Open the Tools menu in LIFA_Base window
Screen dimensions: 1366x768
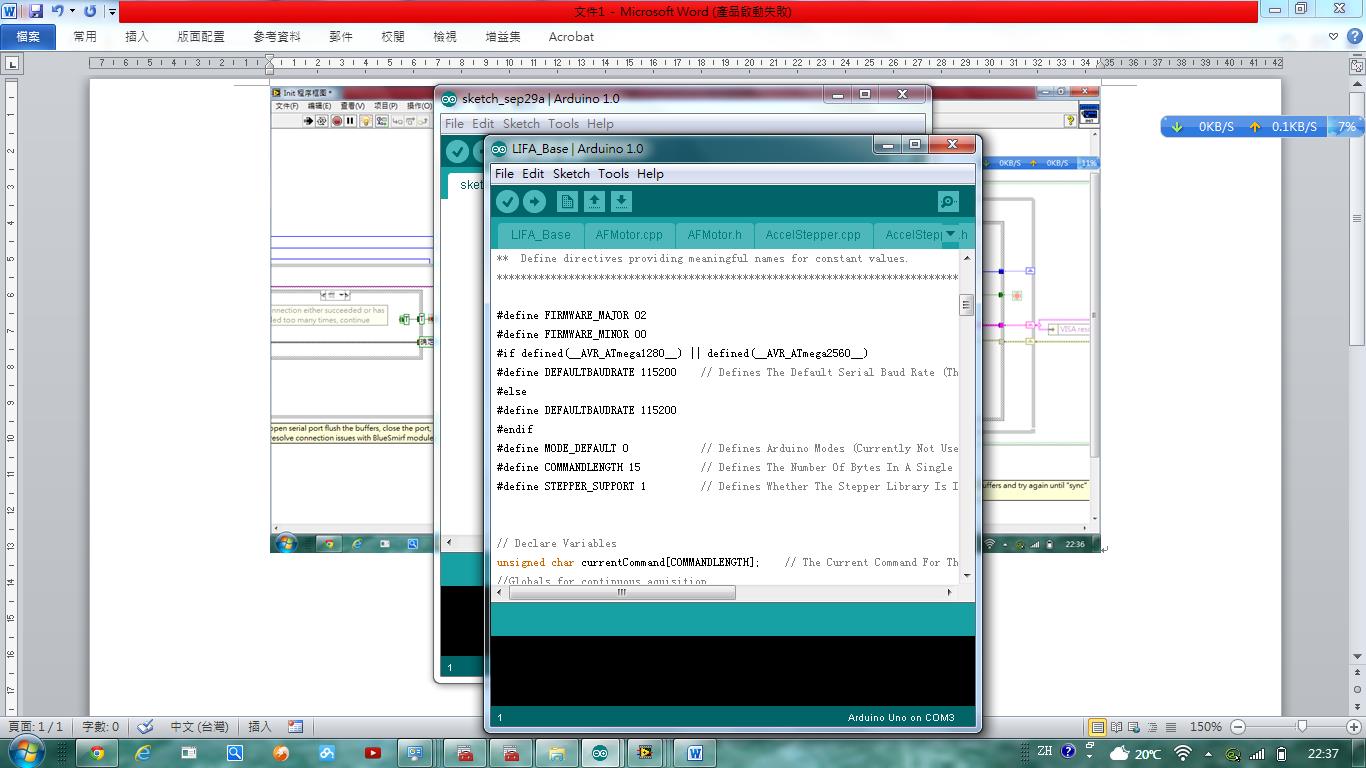(613, 173)
